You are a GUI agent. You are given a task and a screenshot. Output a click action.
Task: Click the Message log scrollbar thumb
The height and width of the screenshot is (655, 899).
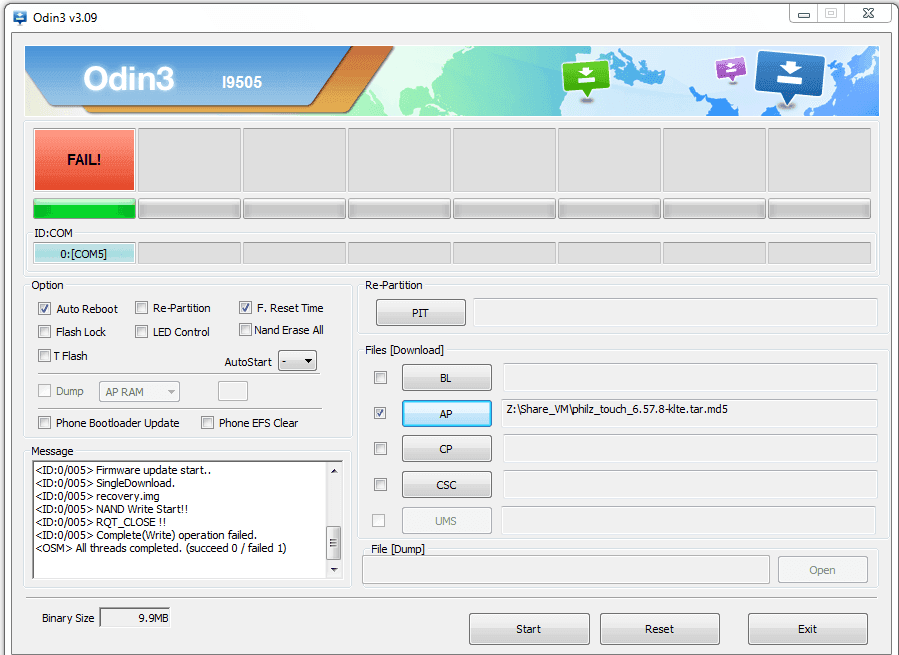[x=334, y=543]
